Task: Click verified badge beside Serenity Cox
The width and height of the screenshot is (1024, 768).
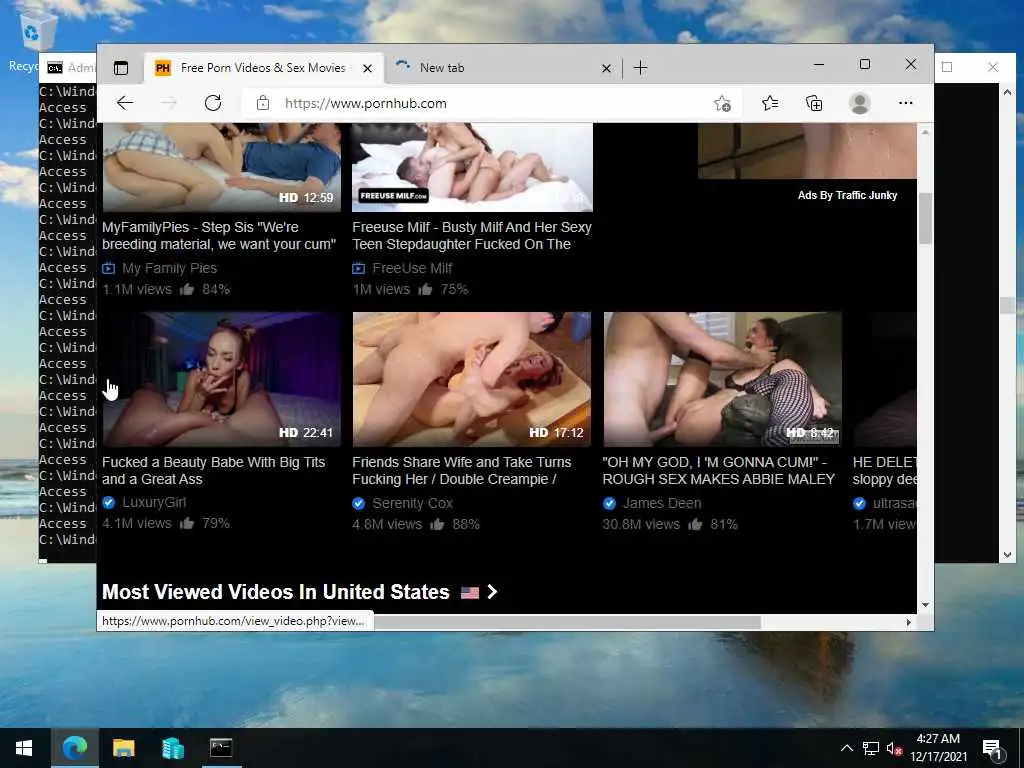Action: [x=359, y=504]
